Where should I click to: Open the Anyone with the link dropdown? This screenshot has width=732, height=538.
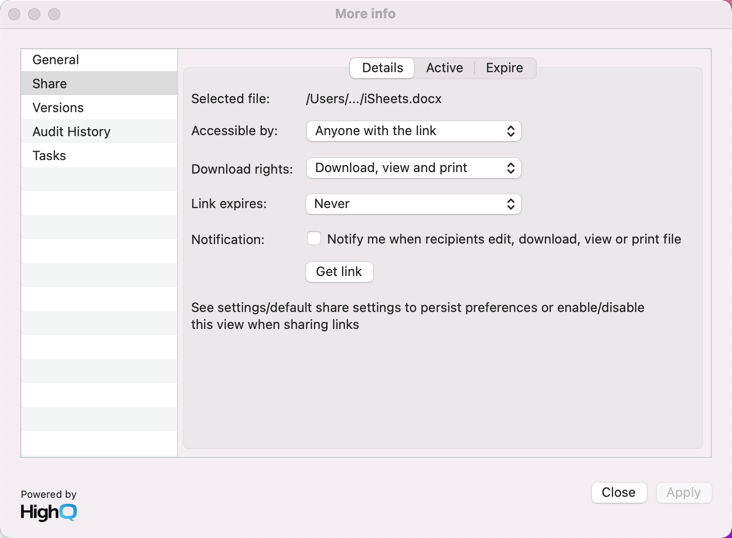(x=414, y=131)
